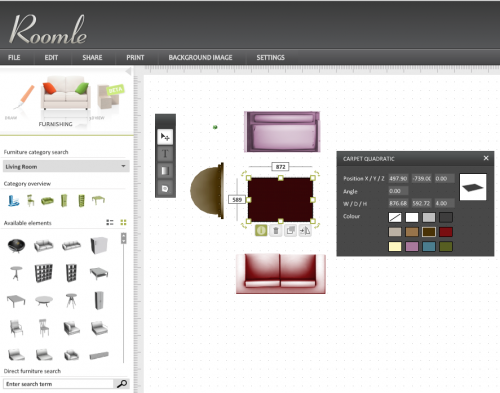This screenshot has height=393, width=500.
Task: Mirror the carpet with flip icon
Action: point(305,230)
